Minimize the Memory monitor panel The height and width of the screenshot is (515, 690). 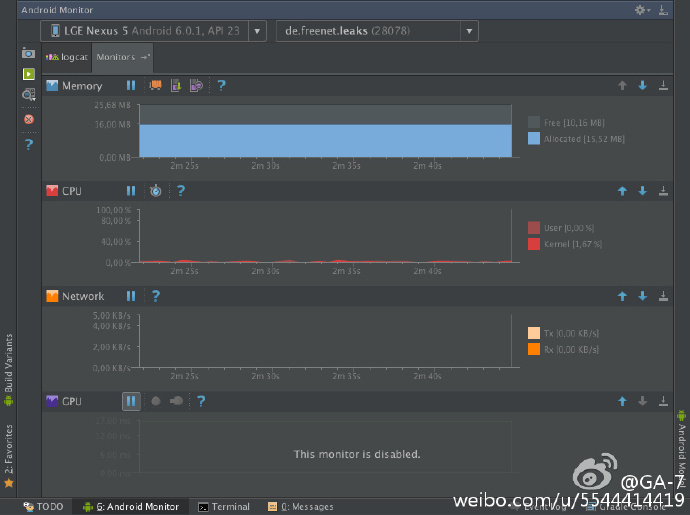(x=663, y=85)
